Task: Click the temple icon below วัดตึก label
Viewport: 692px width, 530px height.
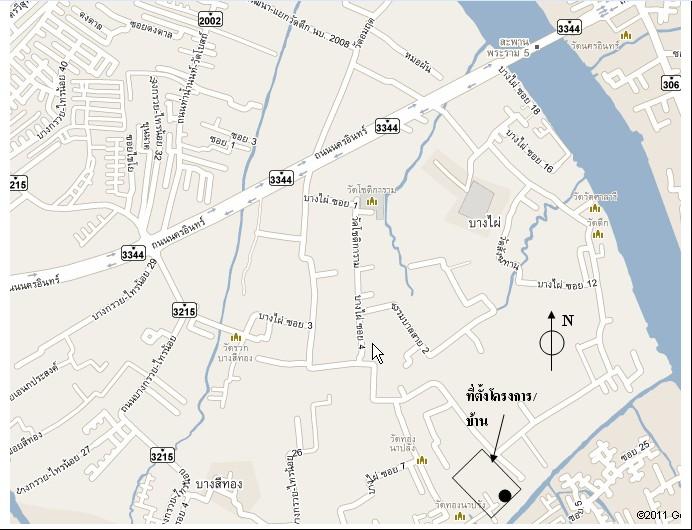Action: 598,234
